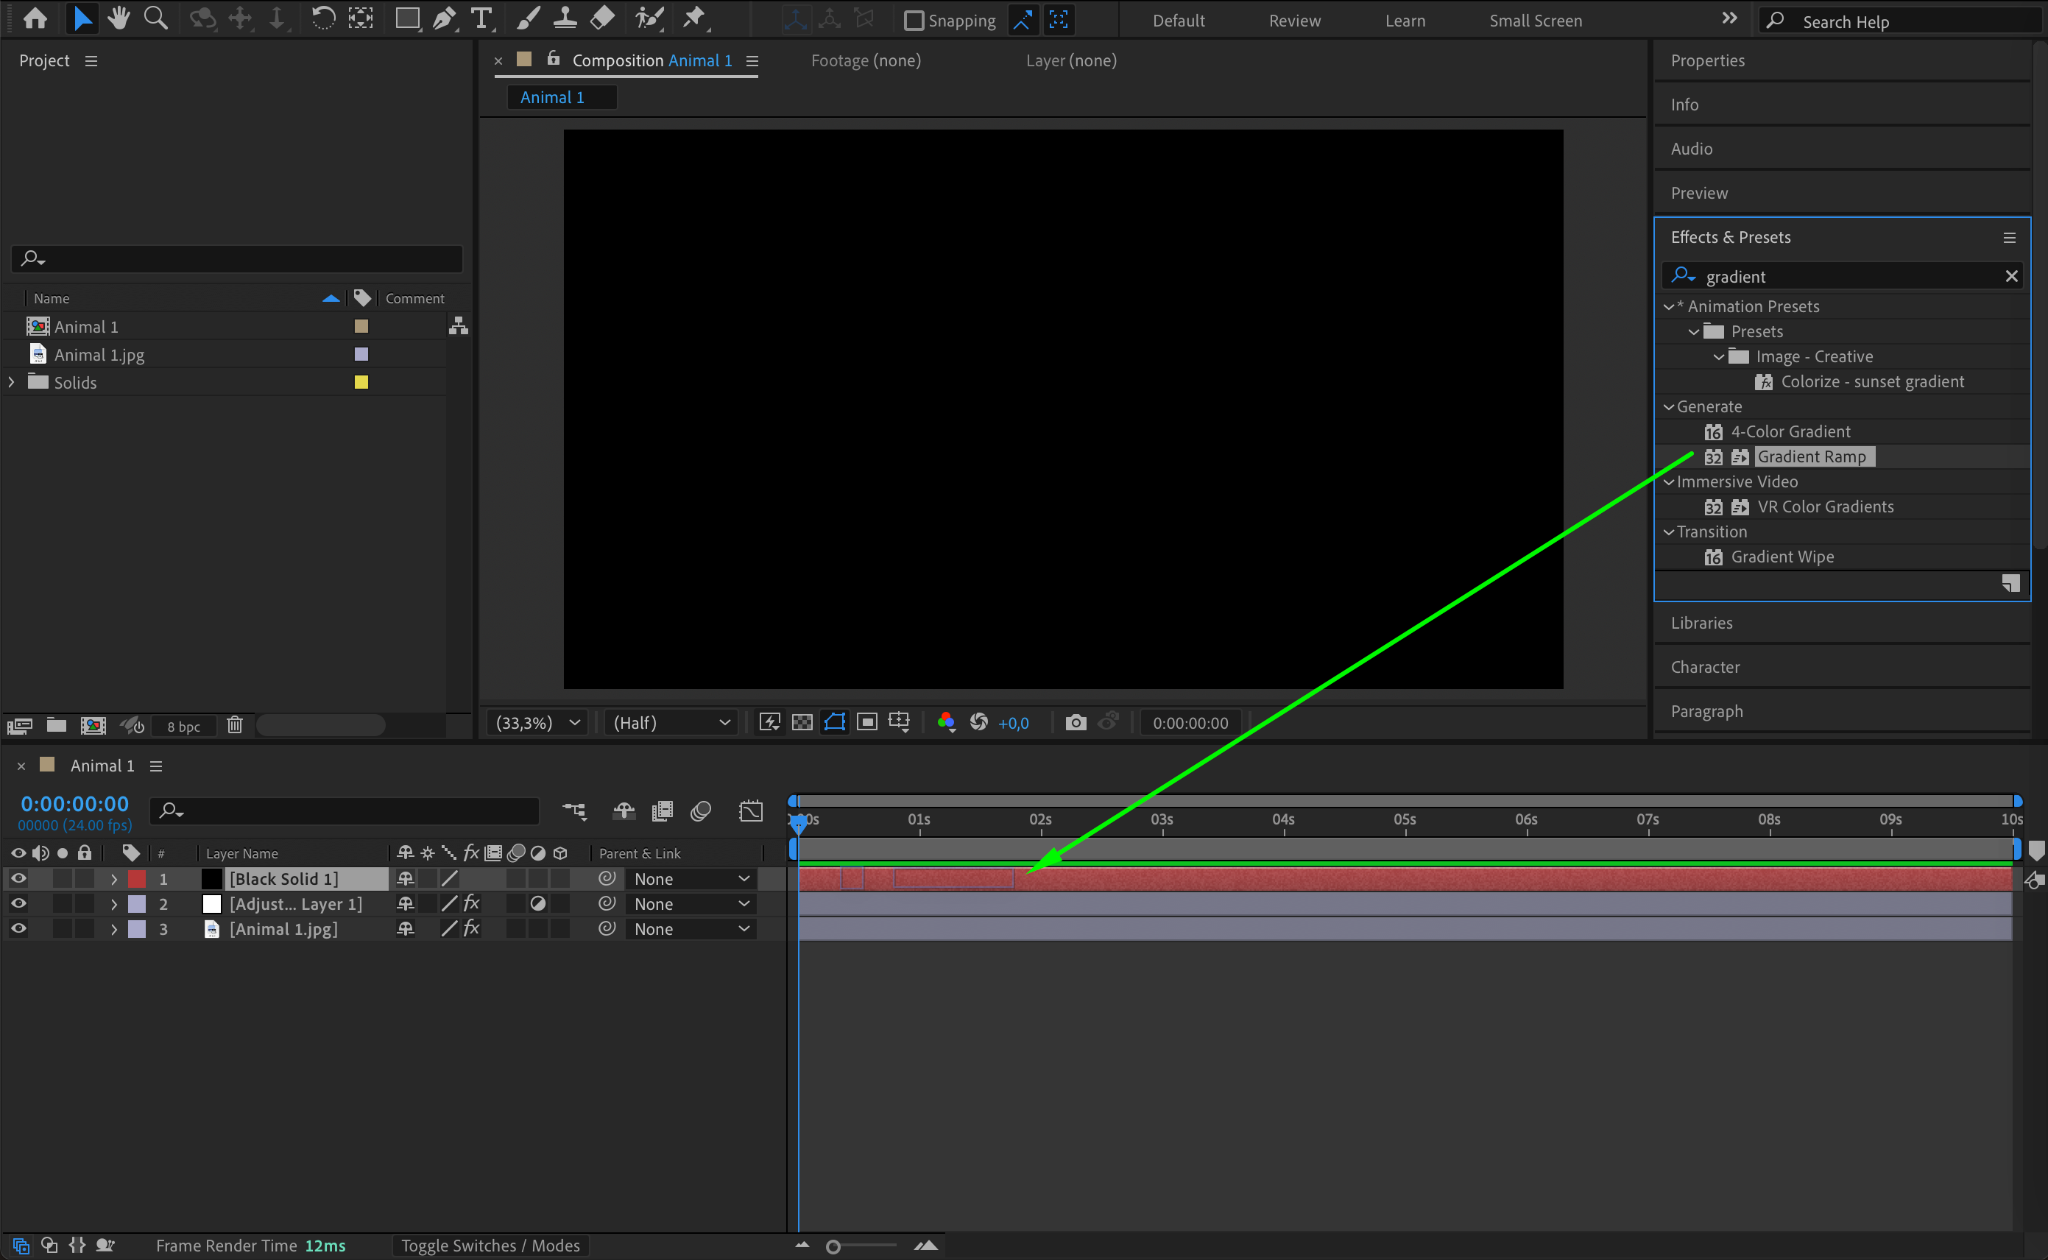Select Gradient Wipe effect in the list
The width and height of the screenshot is (2048, 1260).
pos(1782,557)
